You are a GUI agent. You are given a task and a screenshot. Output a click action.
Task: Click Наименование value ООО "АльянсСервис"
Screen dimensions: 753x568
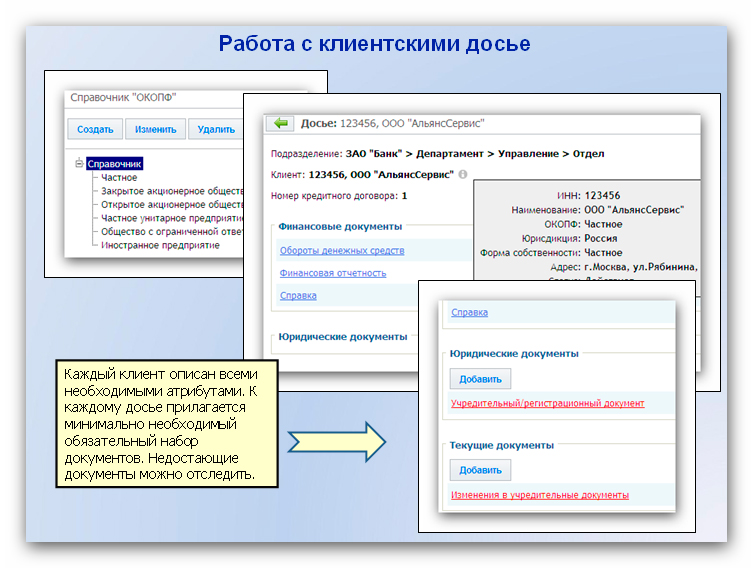pyautogui.click(x=634, y=210)
